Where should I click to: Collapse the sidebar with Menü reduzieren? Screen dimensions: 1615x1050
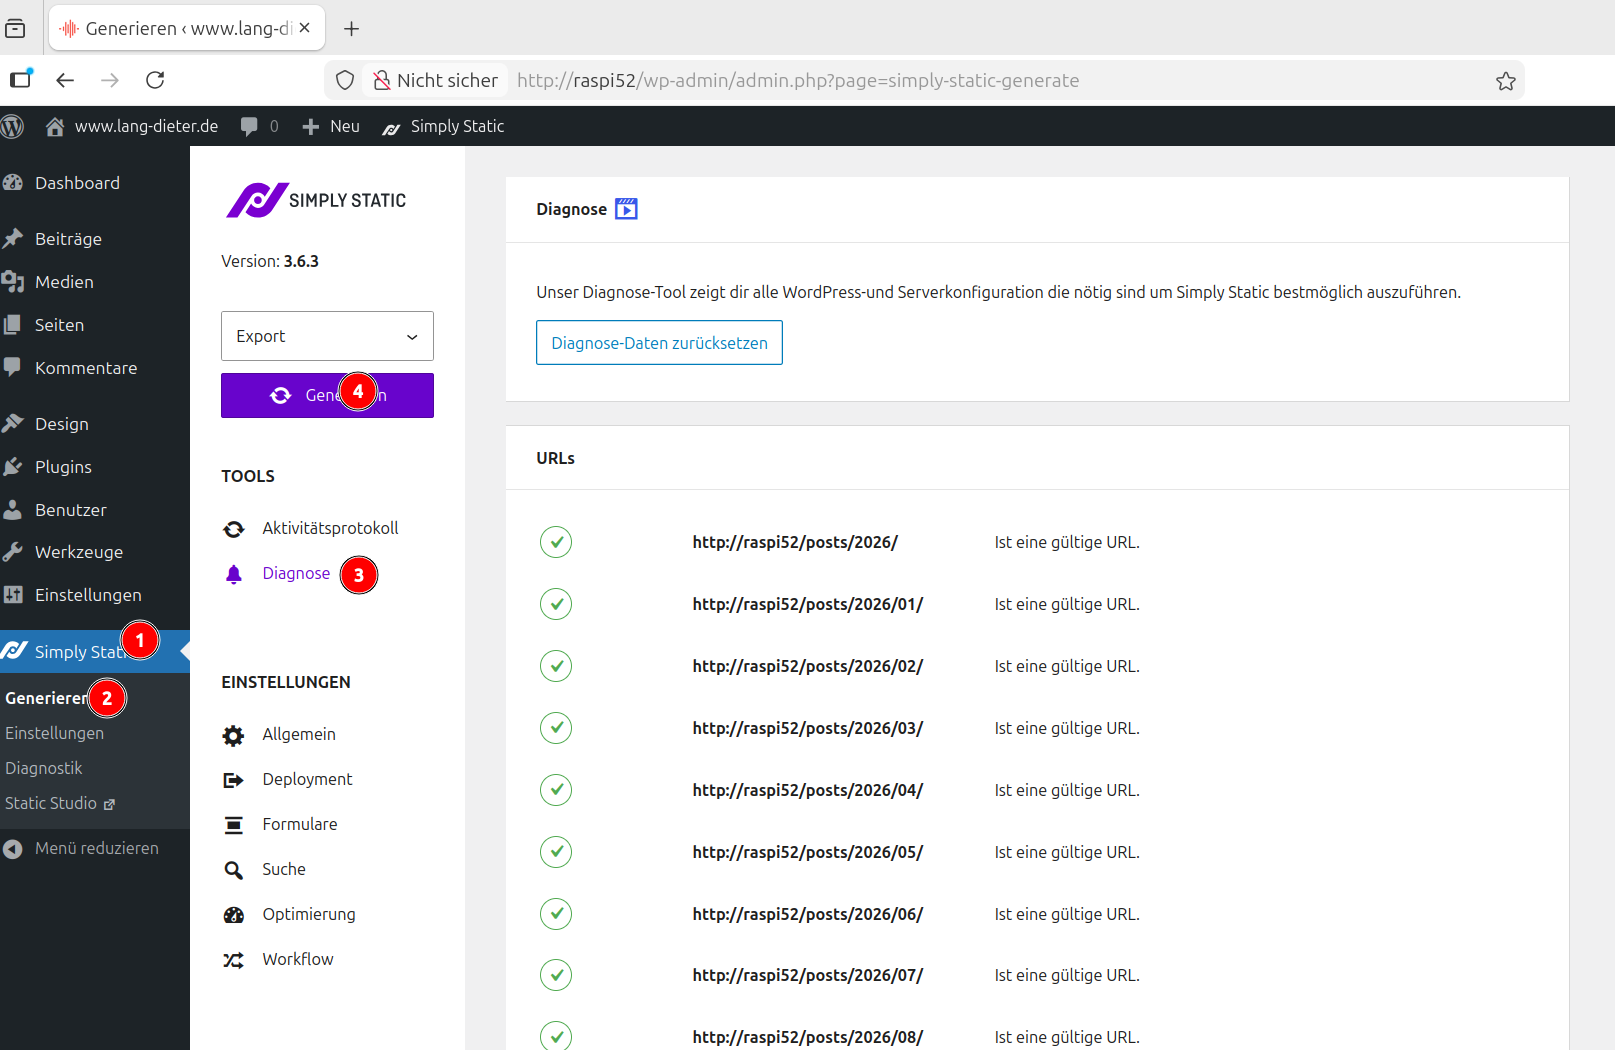pos(96,848)
